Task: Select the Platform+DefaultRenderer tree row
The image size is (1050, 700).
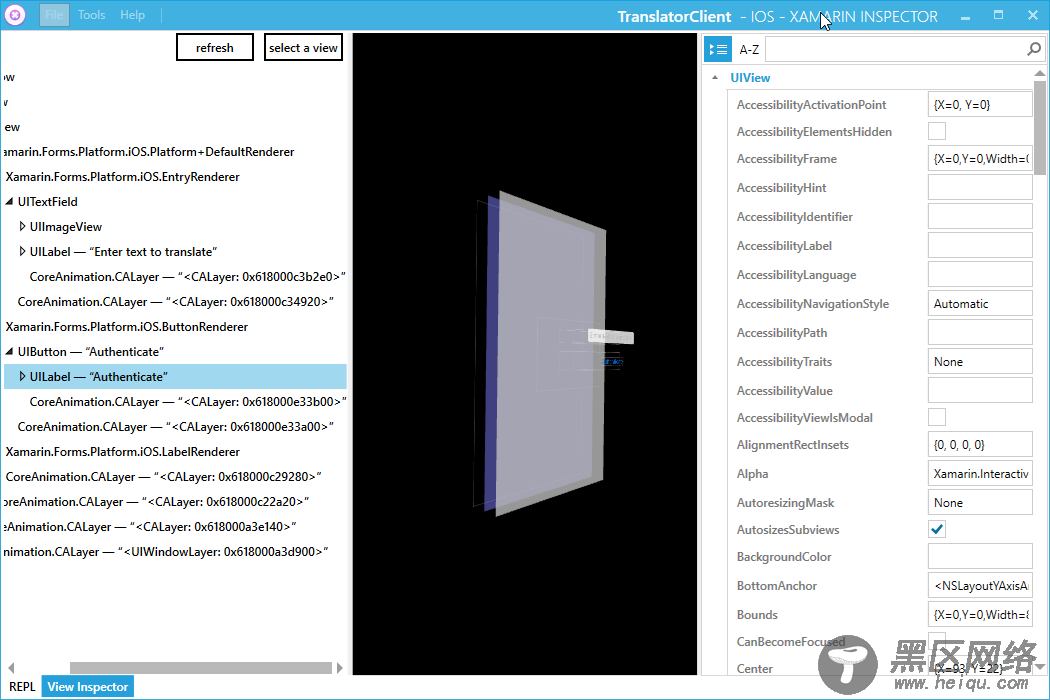Action: pos(149,152)
